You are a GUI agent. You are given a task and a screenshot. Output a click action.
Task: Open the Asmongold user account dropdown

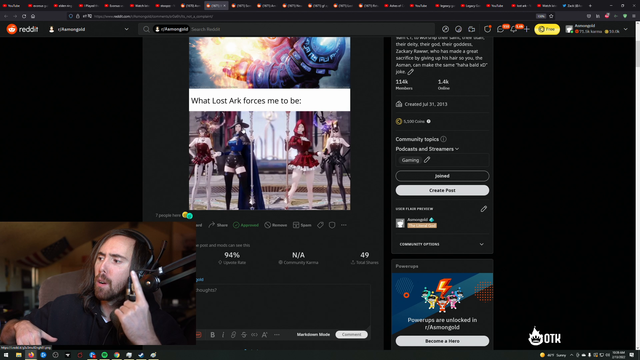click(597, 29)
